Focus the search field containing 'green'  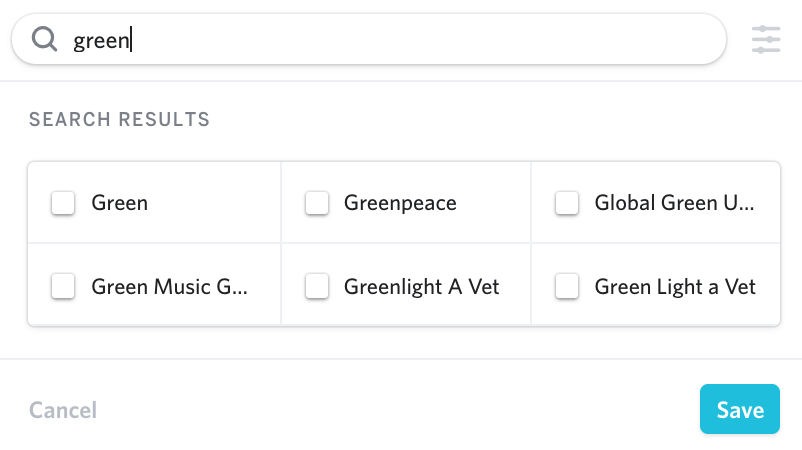[369, 39]
